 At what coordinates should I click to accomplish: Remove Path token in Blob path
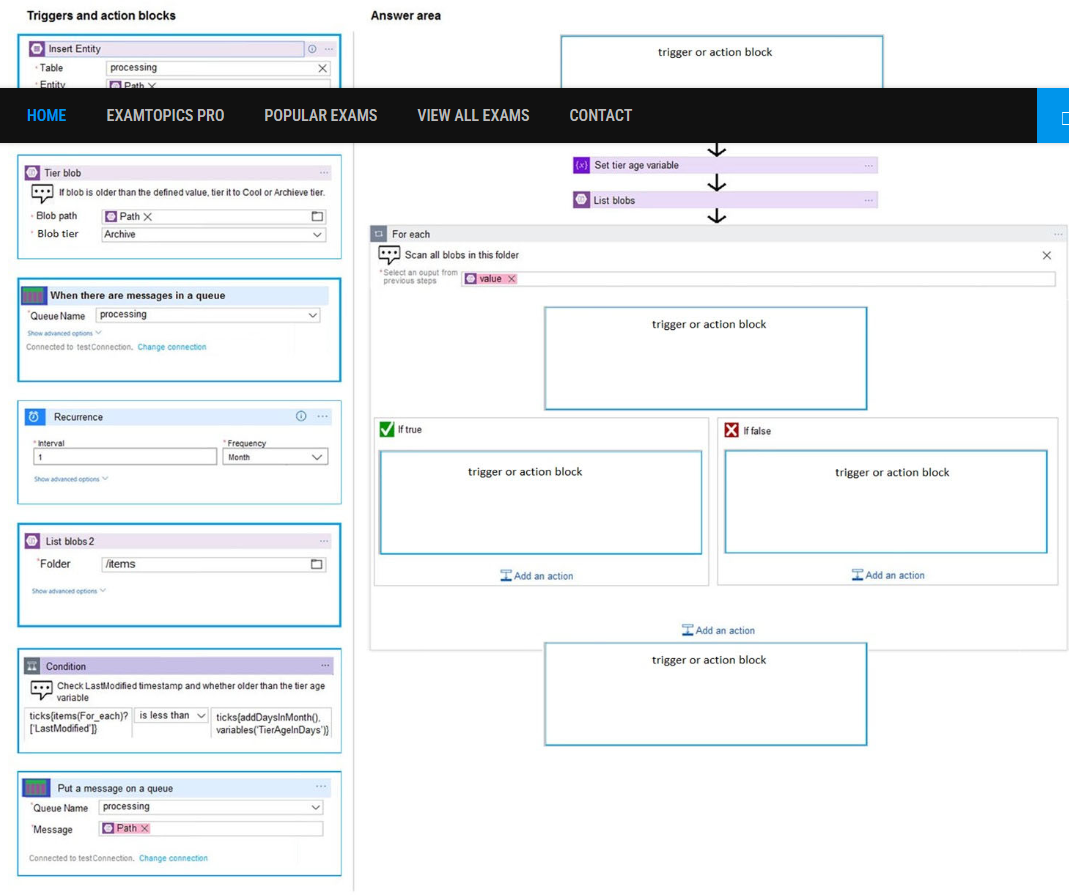[148, 217]
